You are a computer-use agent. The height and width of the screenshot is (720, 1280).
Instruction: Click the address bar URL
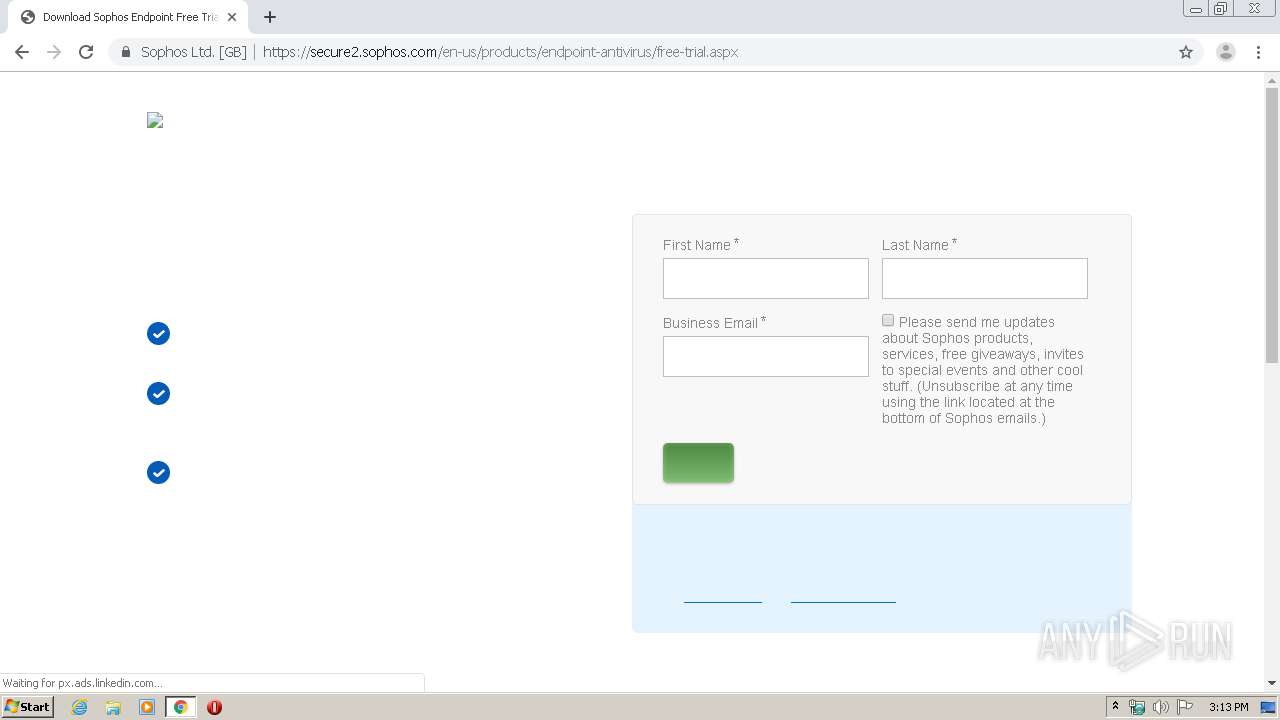tap(500, 52)
